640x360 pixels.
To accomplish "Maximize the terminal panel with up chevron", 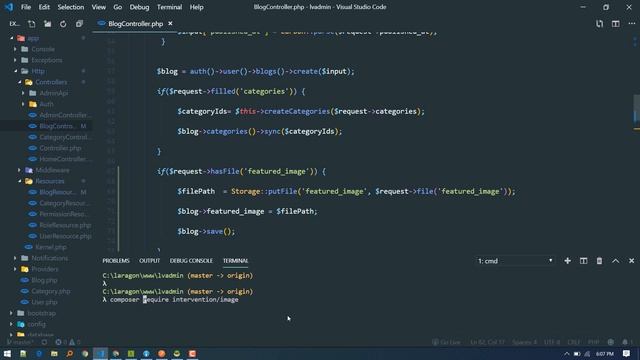I will click(616, 261).
